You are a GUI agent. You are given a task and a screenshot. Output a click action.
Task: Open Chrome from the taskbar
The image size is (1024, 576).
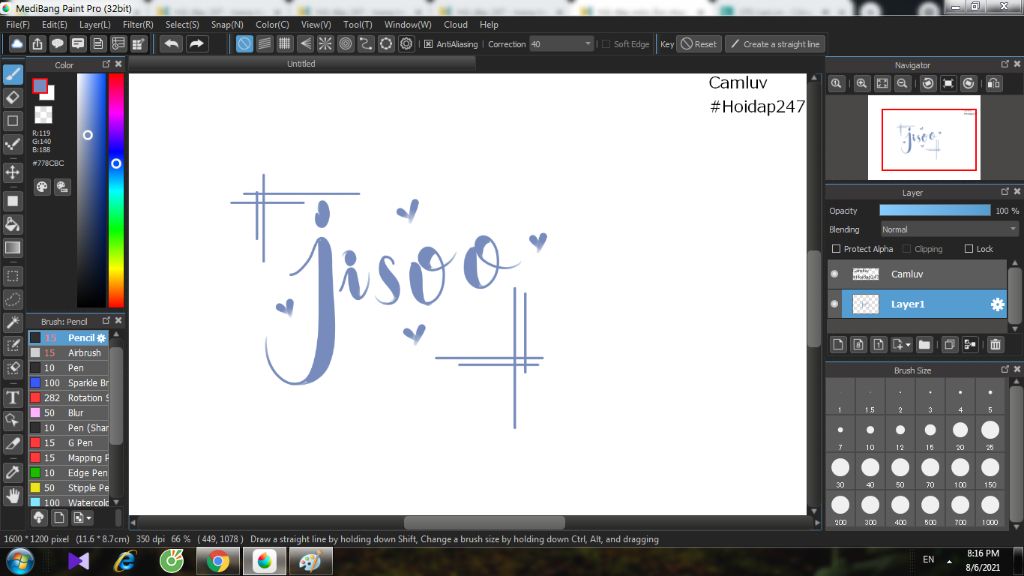pyautogui.click(x=218, y=562)
